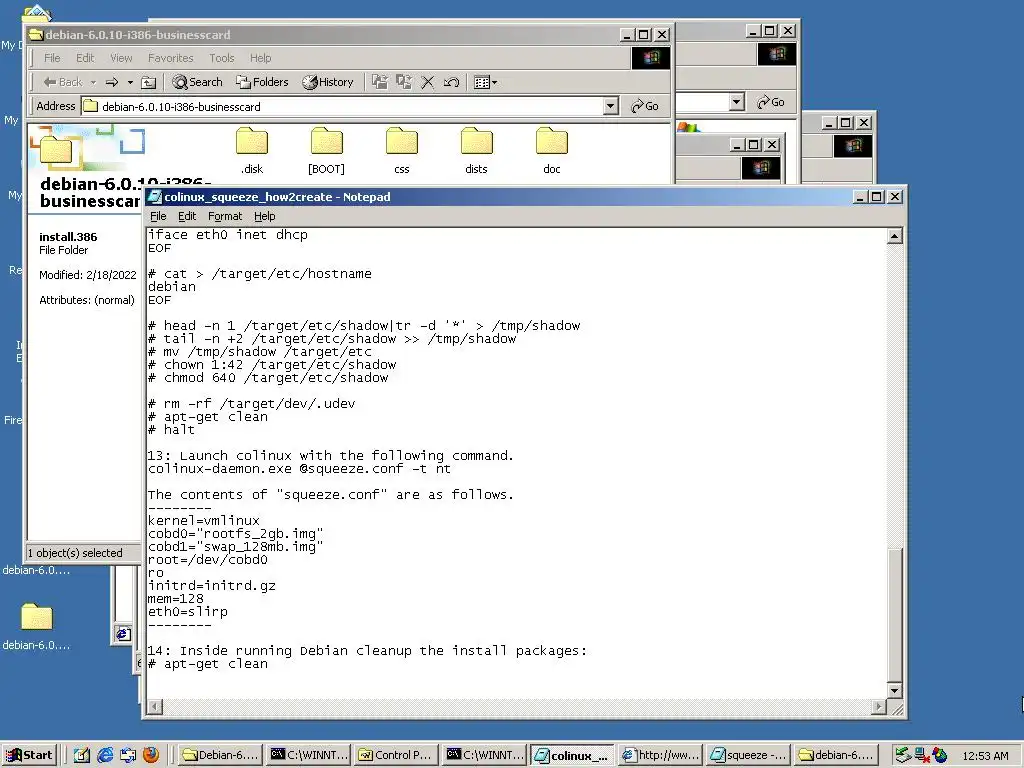
Task: Open Notepad Help menu
Action: pos(264,216)
